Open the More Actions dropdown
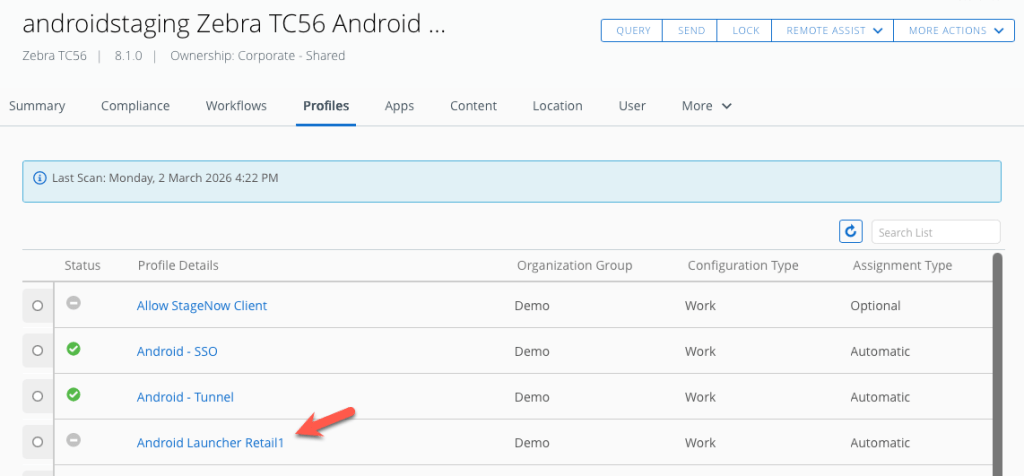Viewport: 1024px width, 476px height. tap(954, 31)
